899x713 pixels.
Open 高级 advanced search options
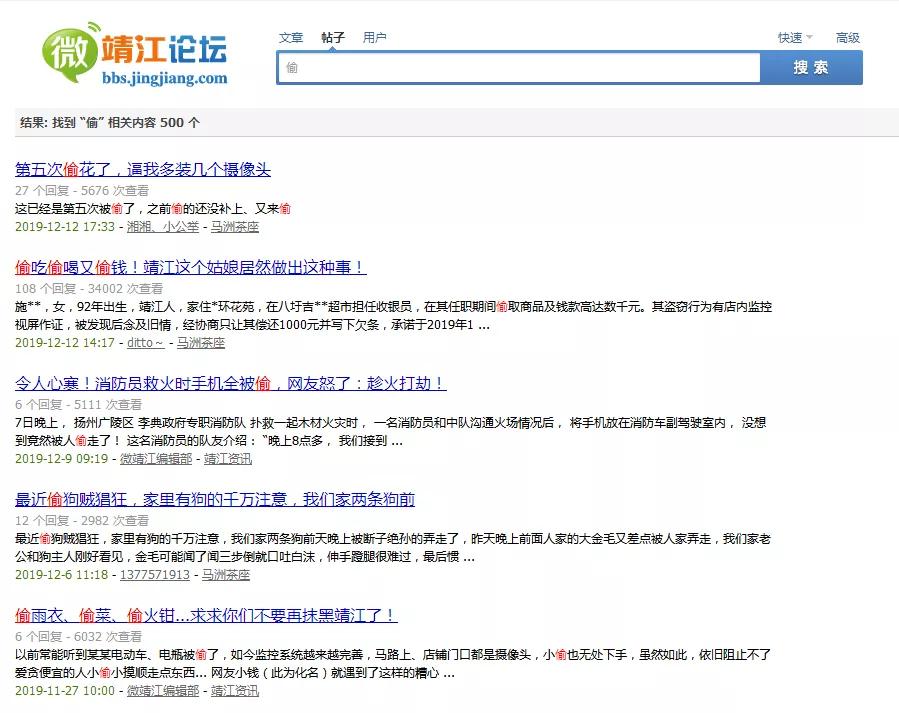[x=847, y=37]
